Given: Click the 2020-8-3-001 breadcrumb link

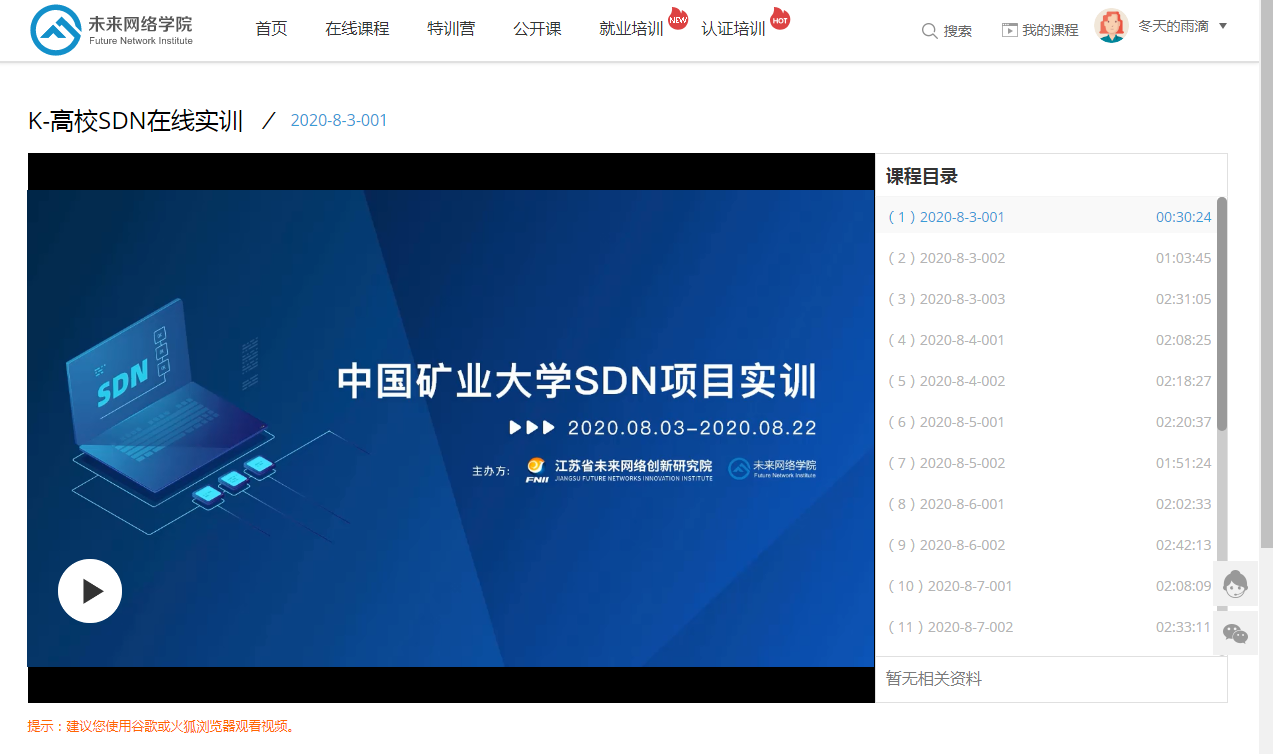Looking at the screenshot, I should click(339, 121).
